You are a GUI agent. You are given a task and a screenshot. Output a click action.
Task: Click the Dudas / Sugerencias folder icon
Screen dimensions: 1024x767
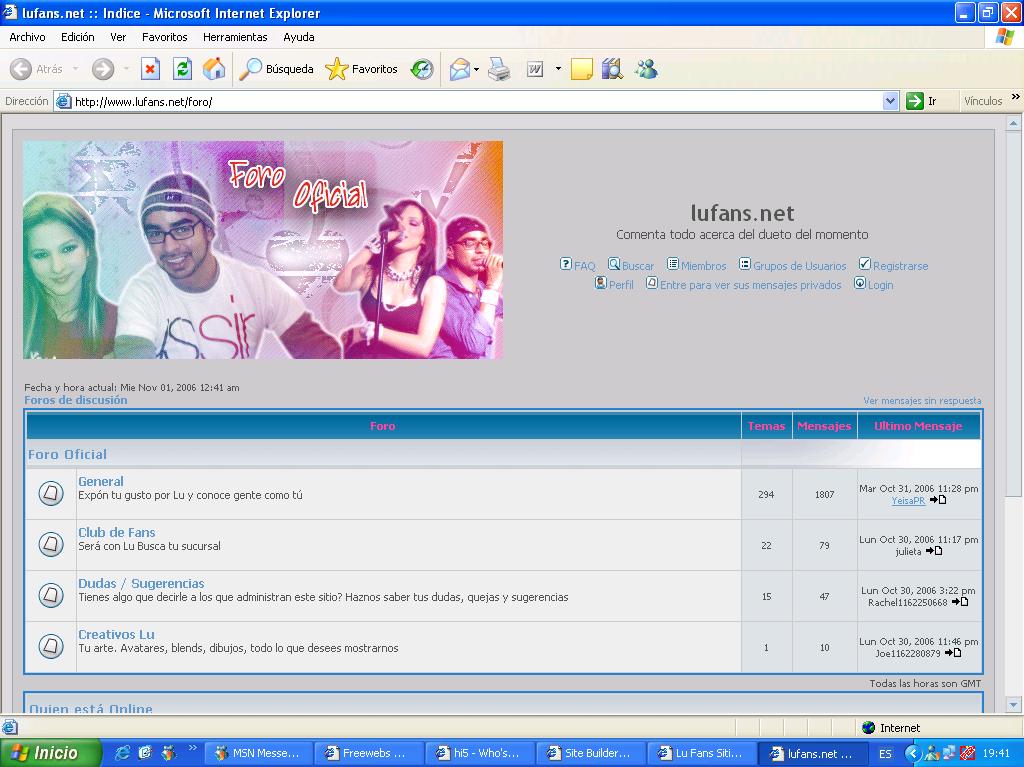click(x=51, y=595)
